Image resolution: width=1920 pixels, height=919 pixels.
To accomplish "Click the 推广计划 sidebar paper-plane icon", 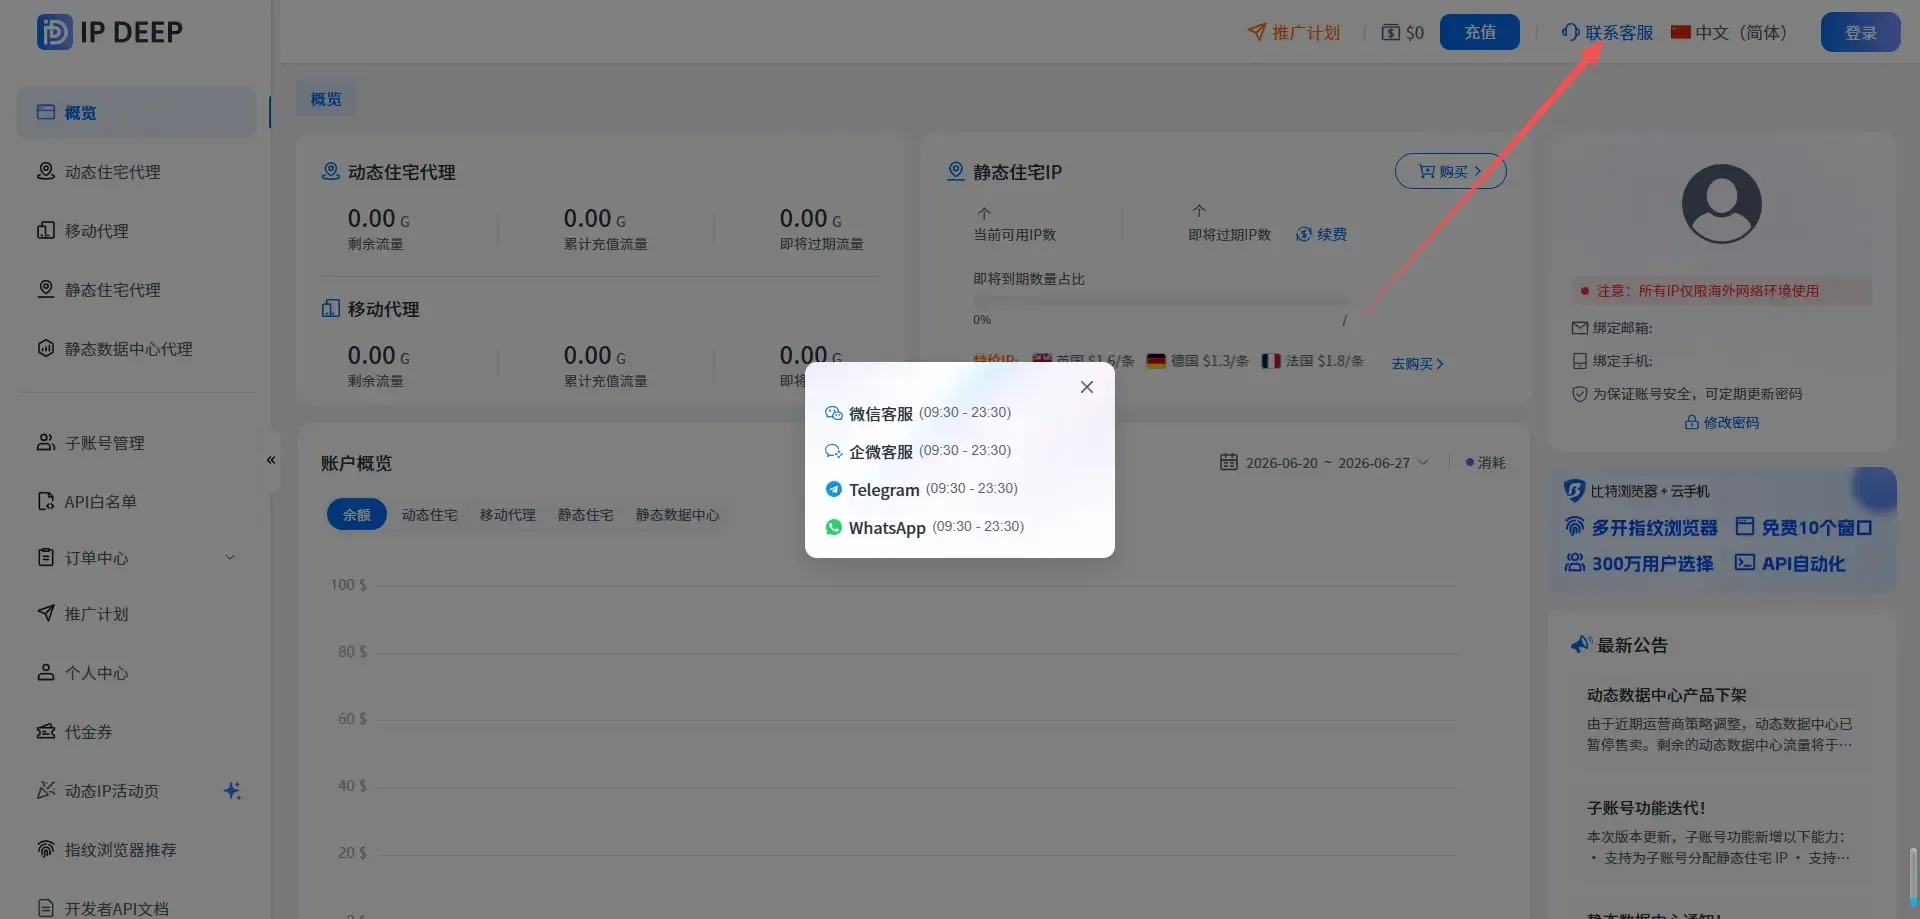I will pos(45,613).
